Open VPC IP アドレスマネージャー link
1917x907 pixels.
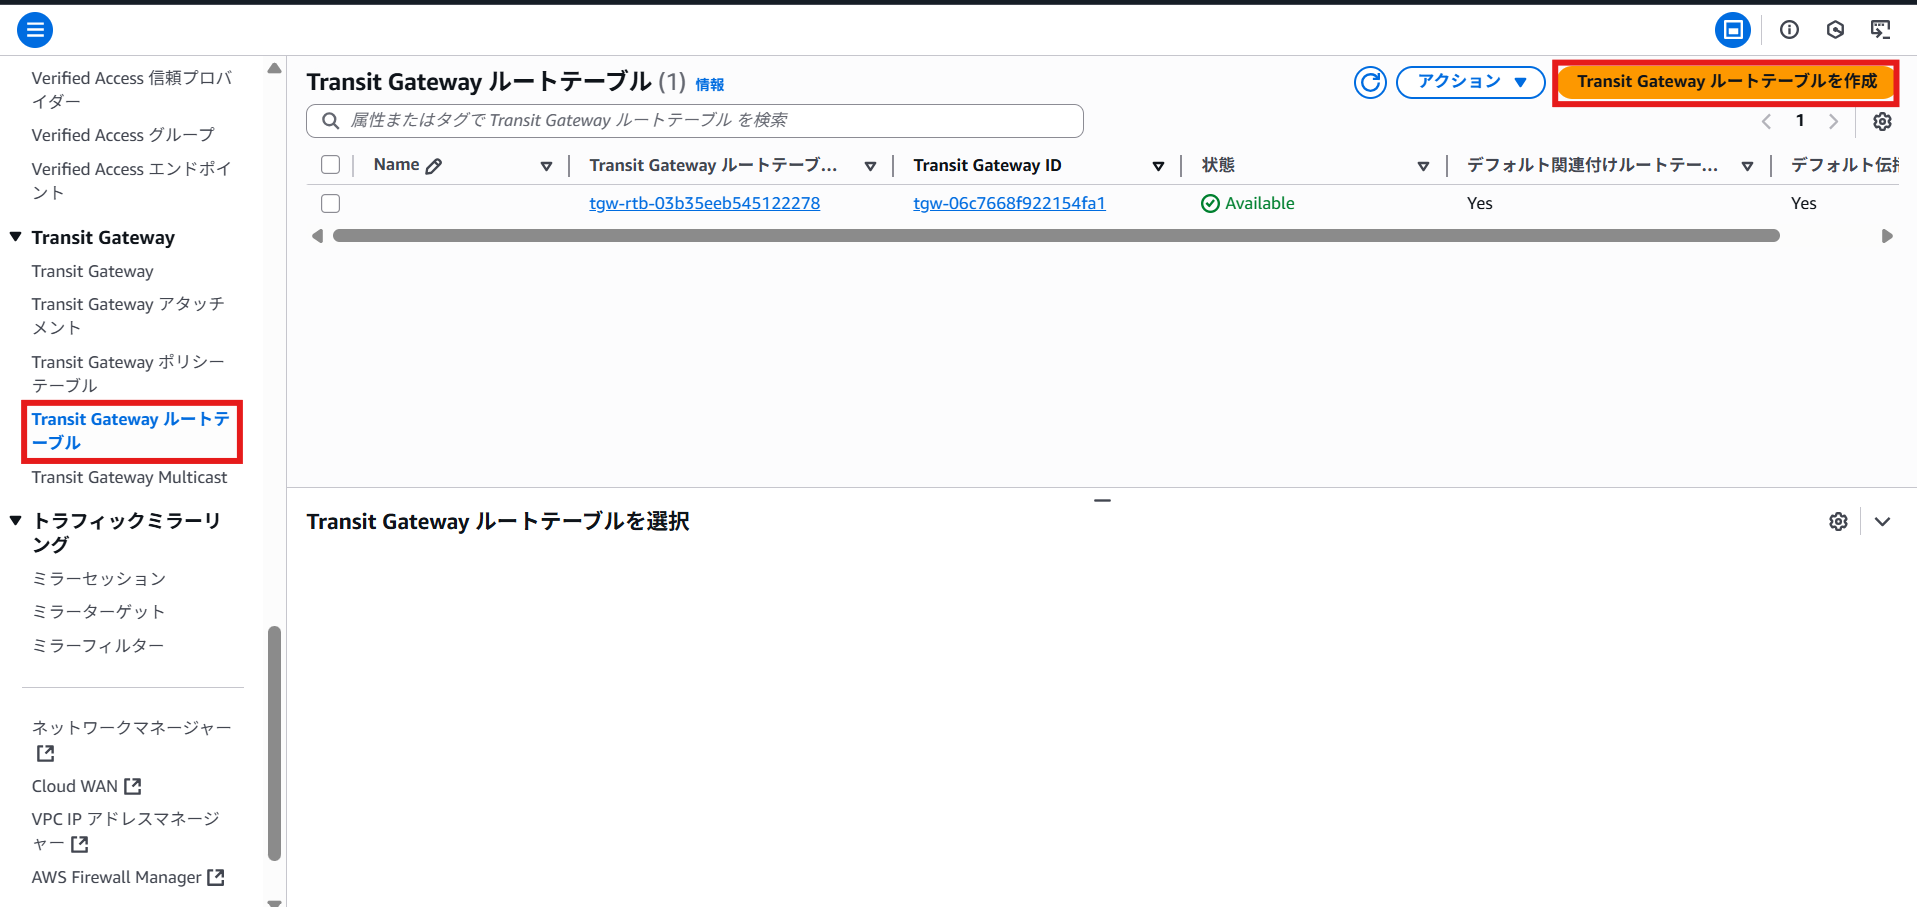[x=126, y=831]
